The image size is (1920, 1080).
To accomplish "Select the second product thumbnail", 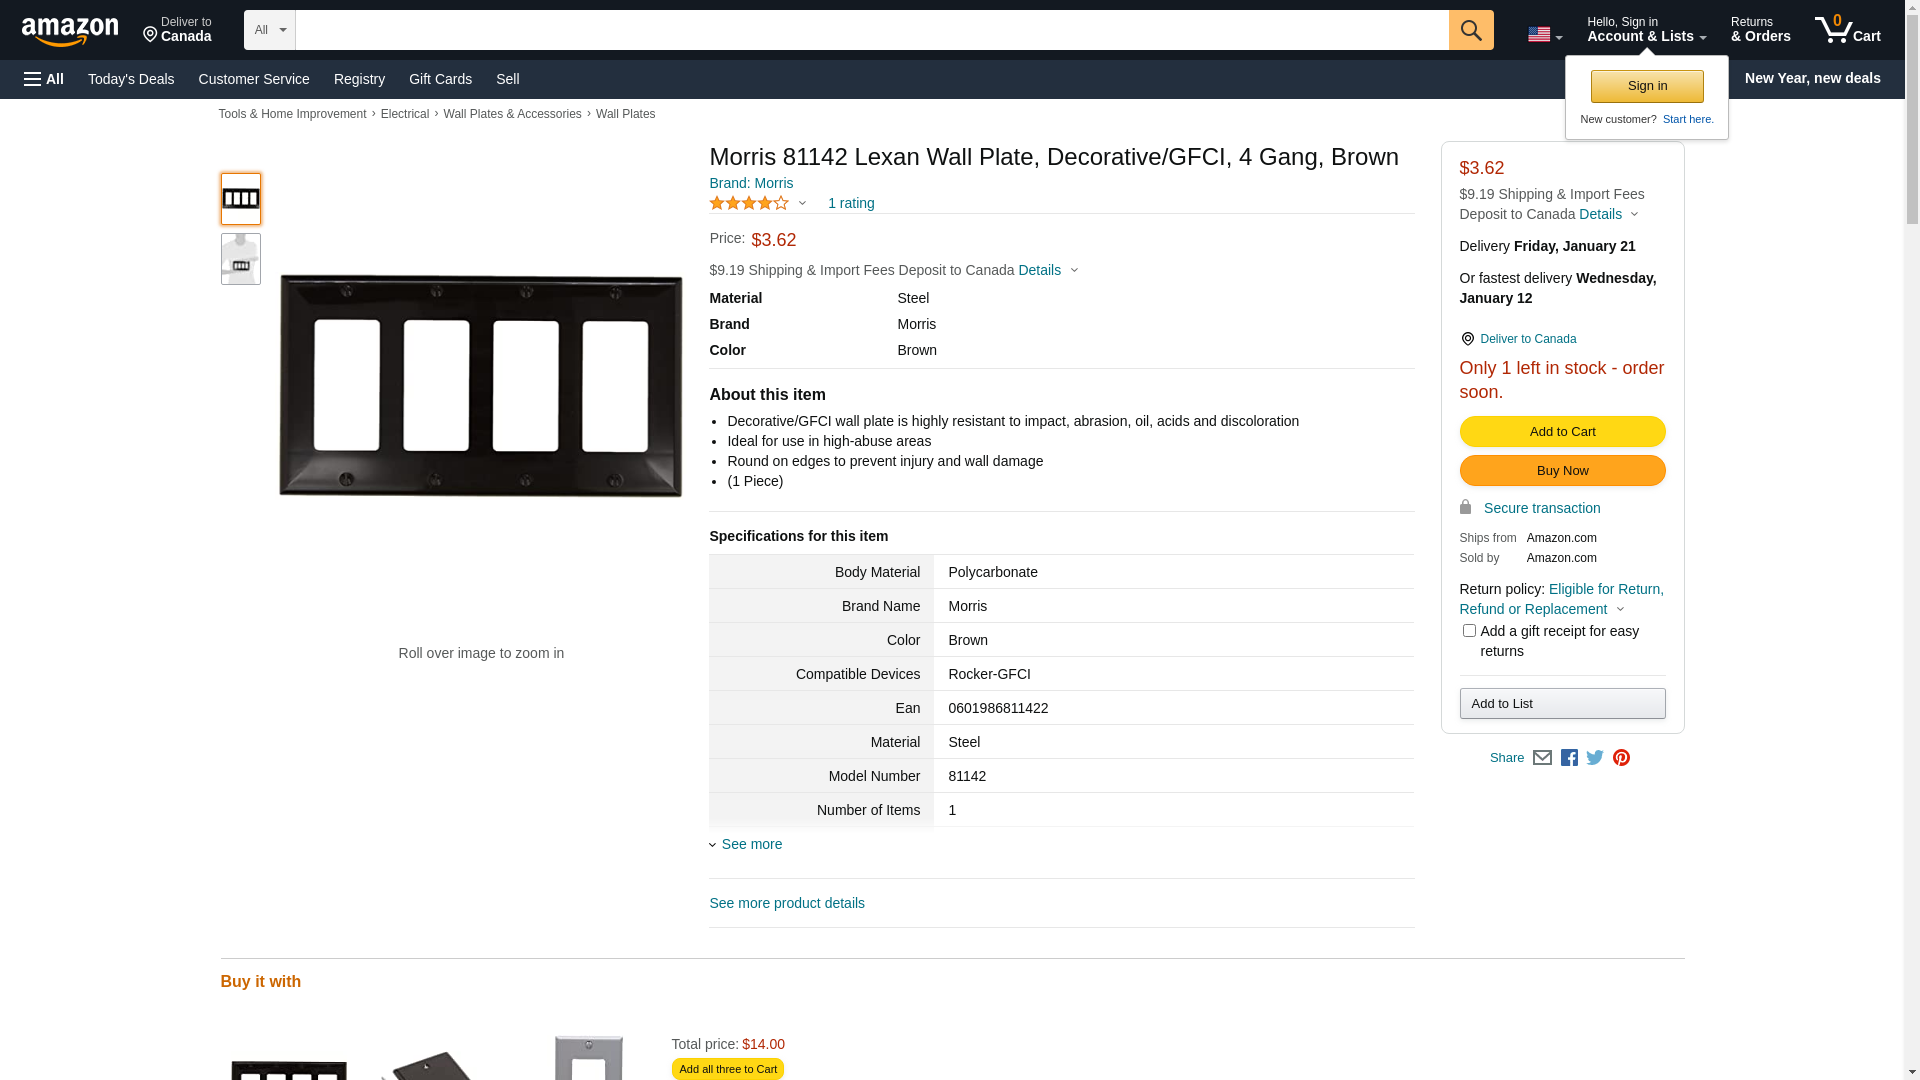I will (241, 259).
